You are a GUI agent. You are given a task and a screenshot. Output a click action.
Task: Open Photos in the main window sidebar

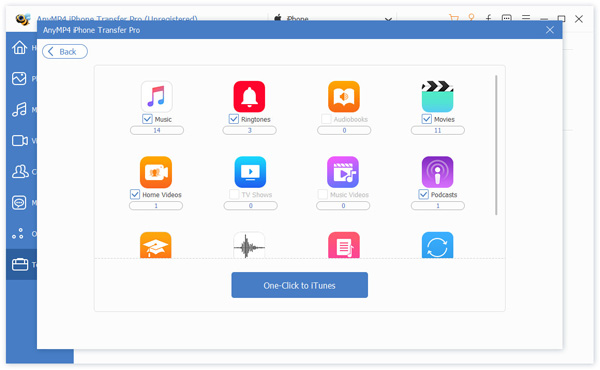click(22, 78)
